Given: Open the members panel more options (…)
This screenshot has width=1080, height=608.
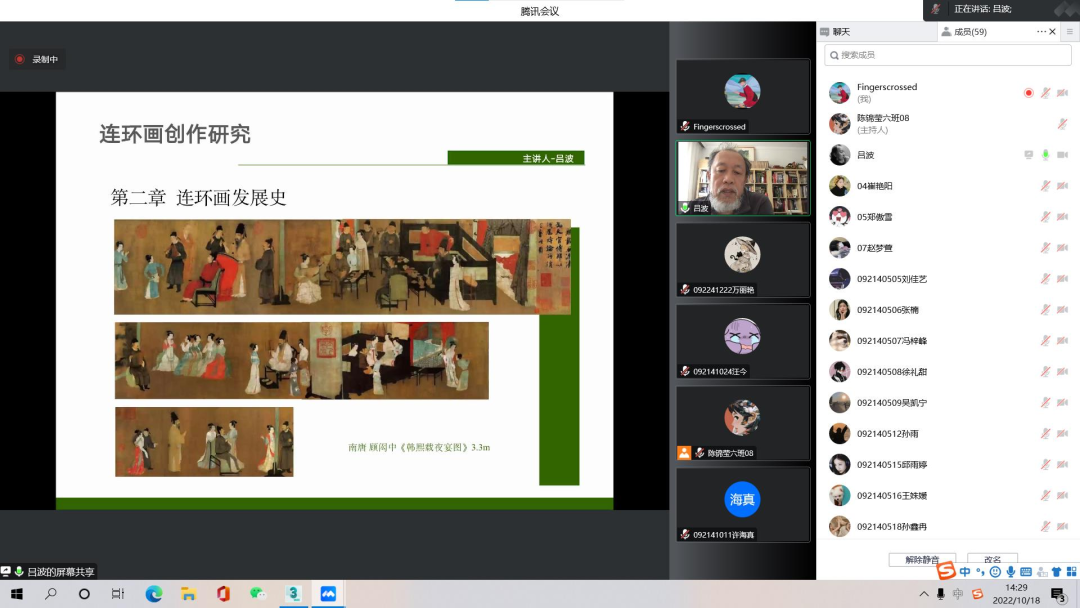Looking at the screenshot, I should click(1041, 32).
